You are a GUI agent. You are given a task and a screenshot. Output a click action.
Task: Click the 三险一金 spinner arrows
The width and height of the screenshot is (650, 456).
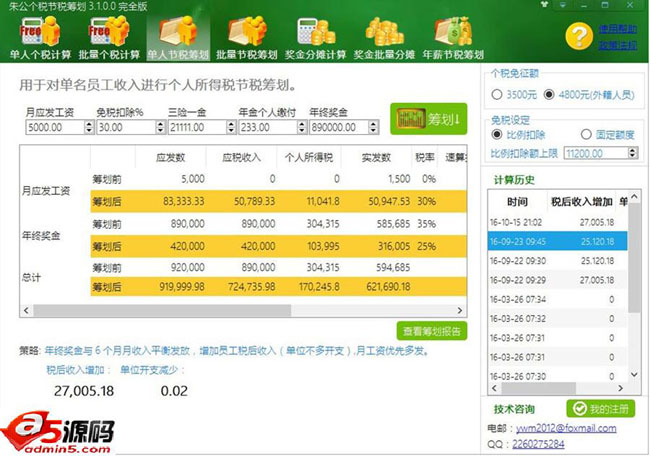[231, 127]
